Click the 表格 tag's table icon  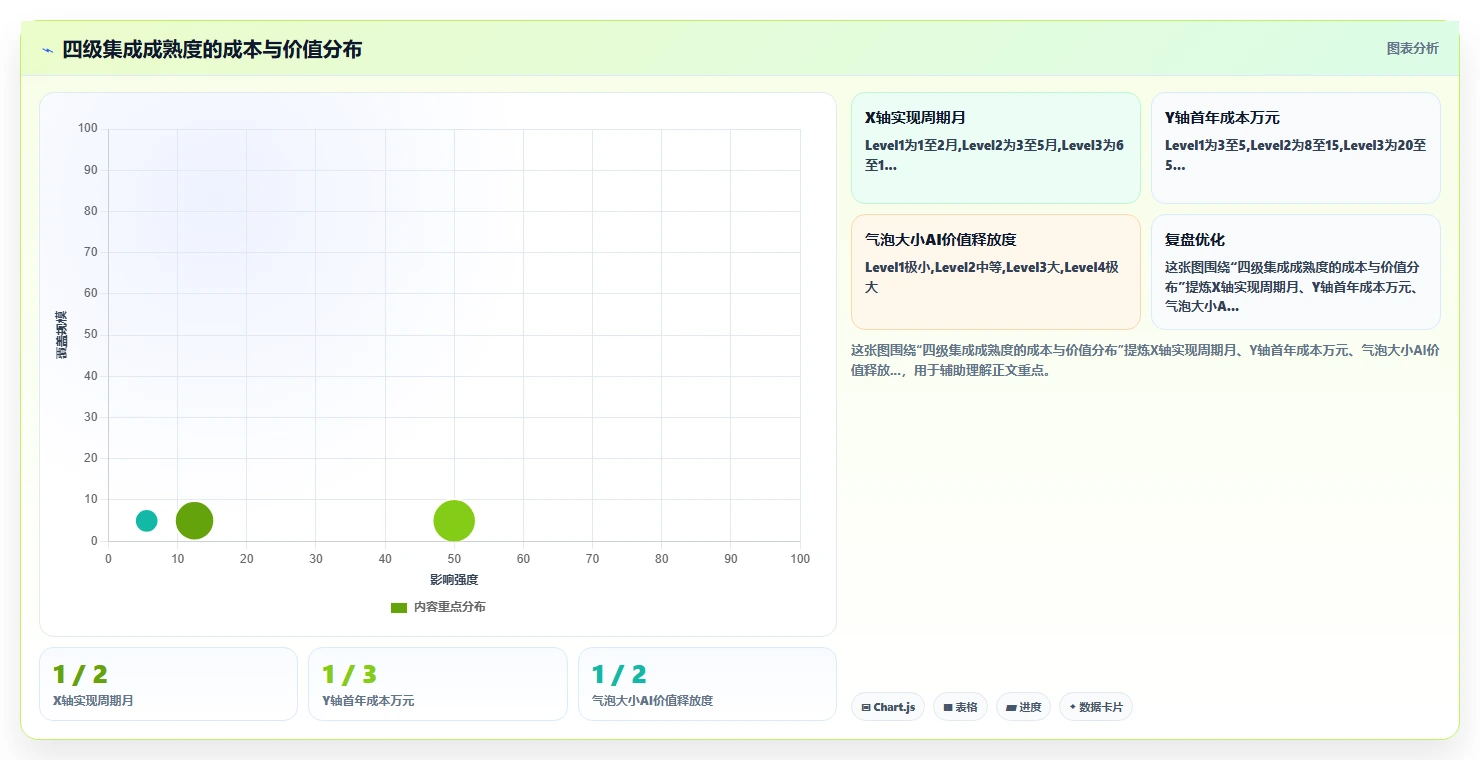point(948,708)
